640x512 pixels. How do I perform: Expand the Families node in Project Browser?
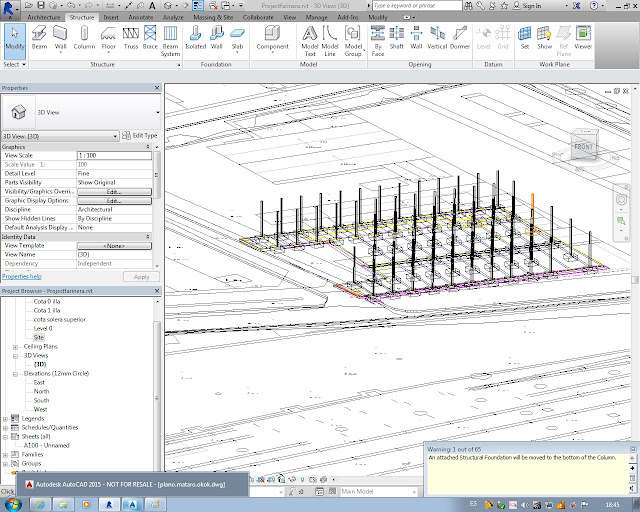(7, 455)
